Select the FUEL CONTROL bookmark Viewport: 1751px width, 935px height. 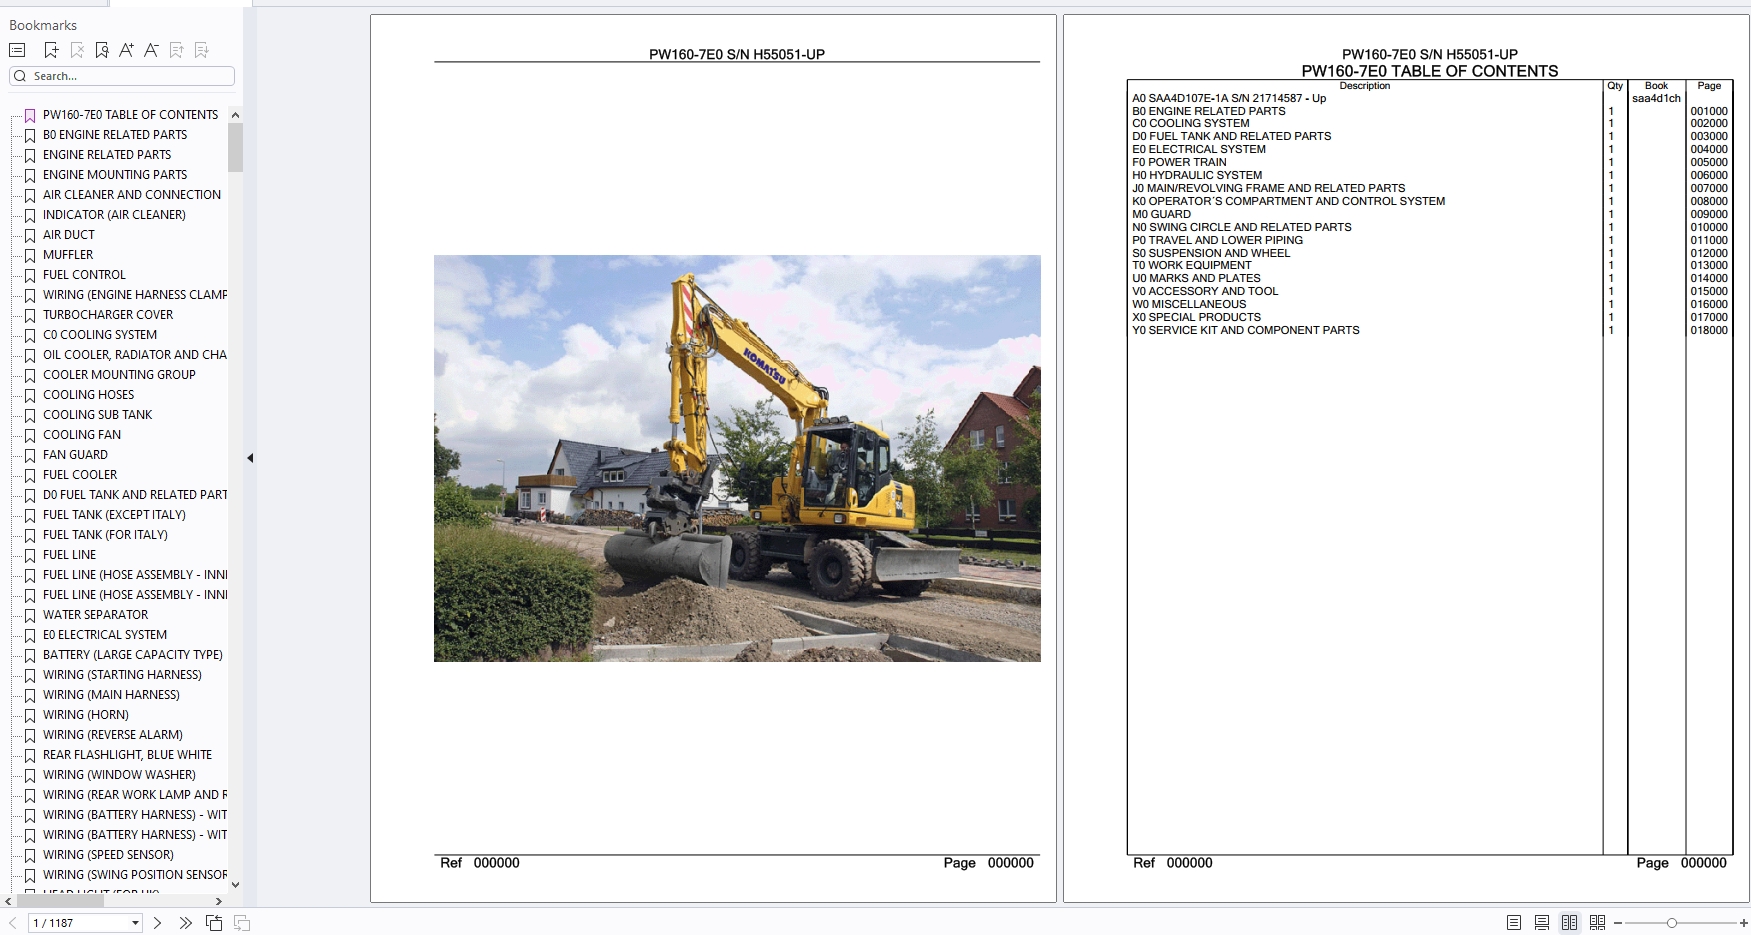point(84,275)
